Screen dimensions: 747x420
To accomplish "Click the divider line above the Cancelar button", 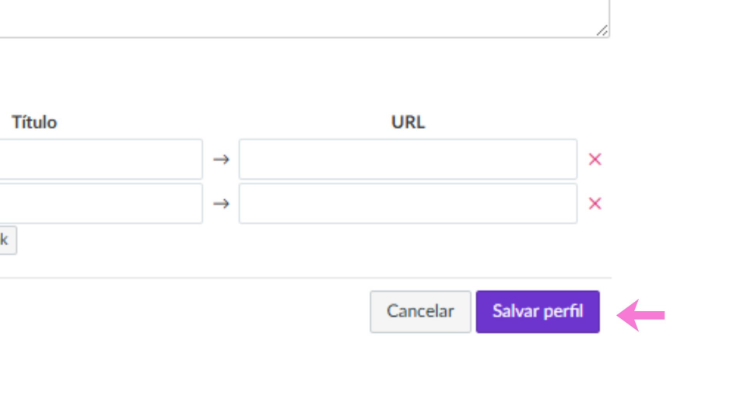I will [305, 278].
